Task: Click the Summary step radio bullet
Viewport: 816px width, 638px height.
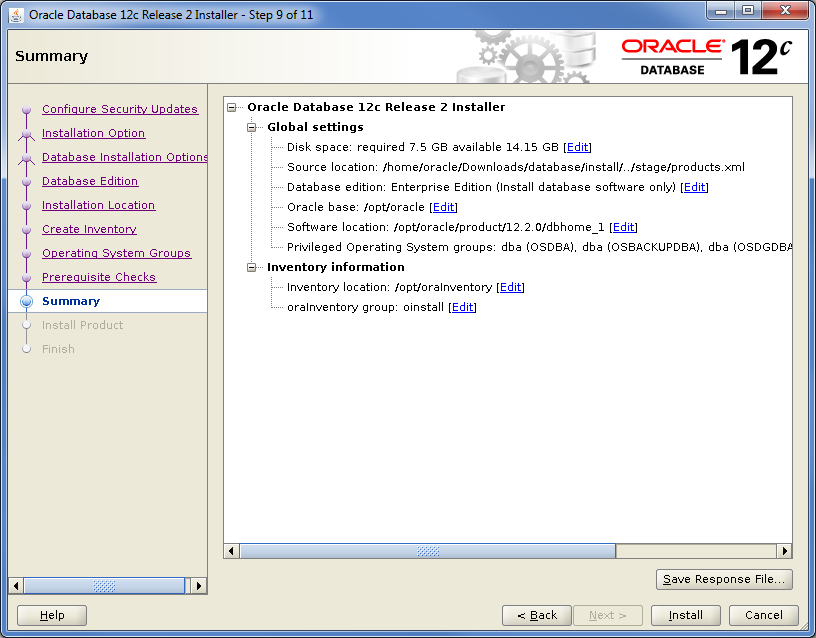Action: [x=27, y=301]
